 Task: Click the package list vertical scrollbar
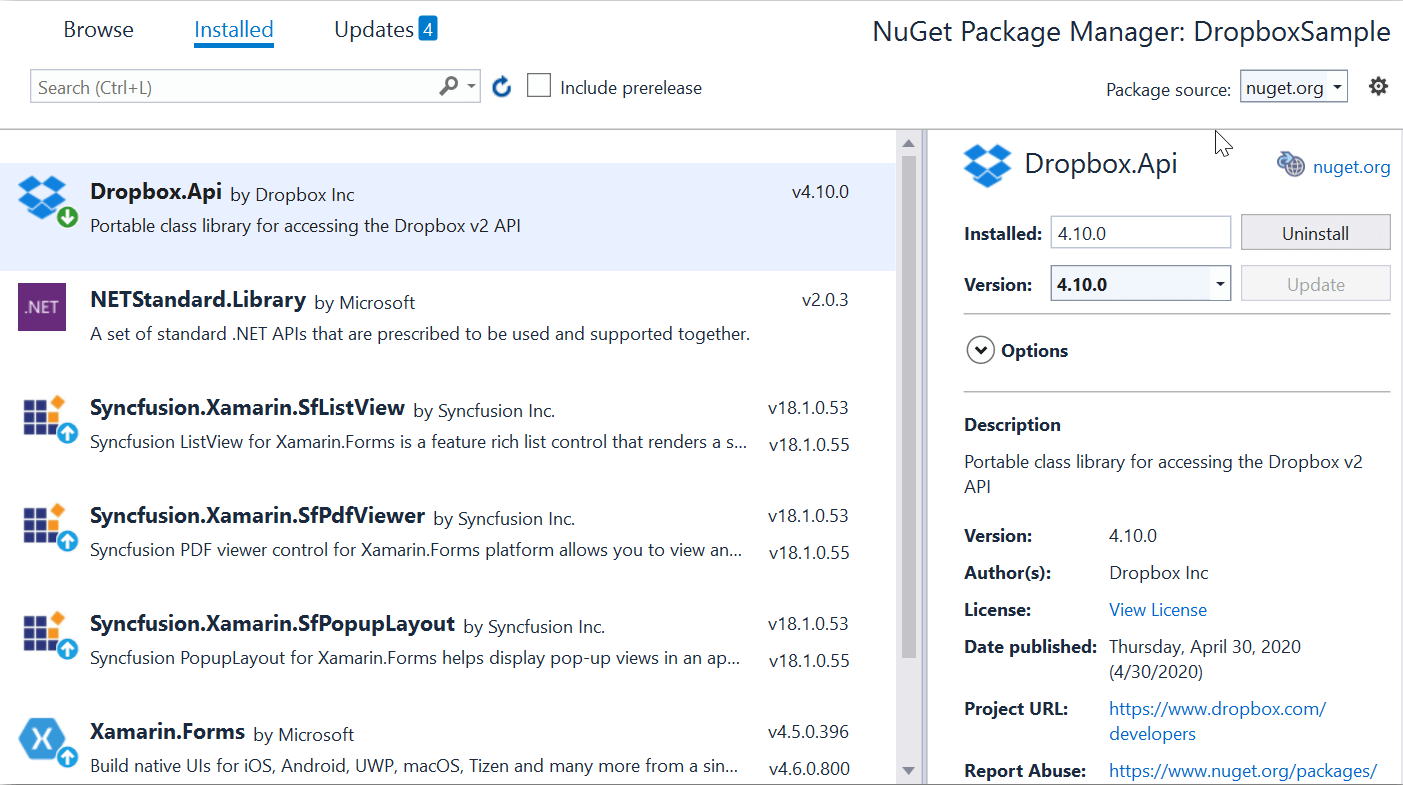908,400
